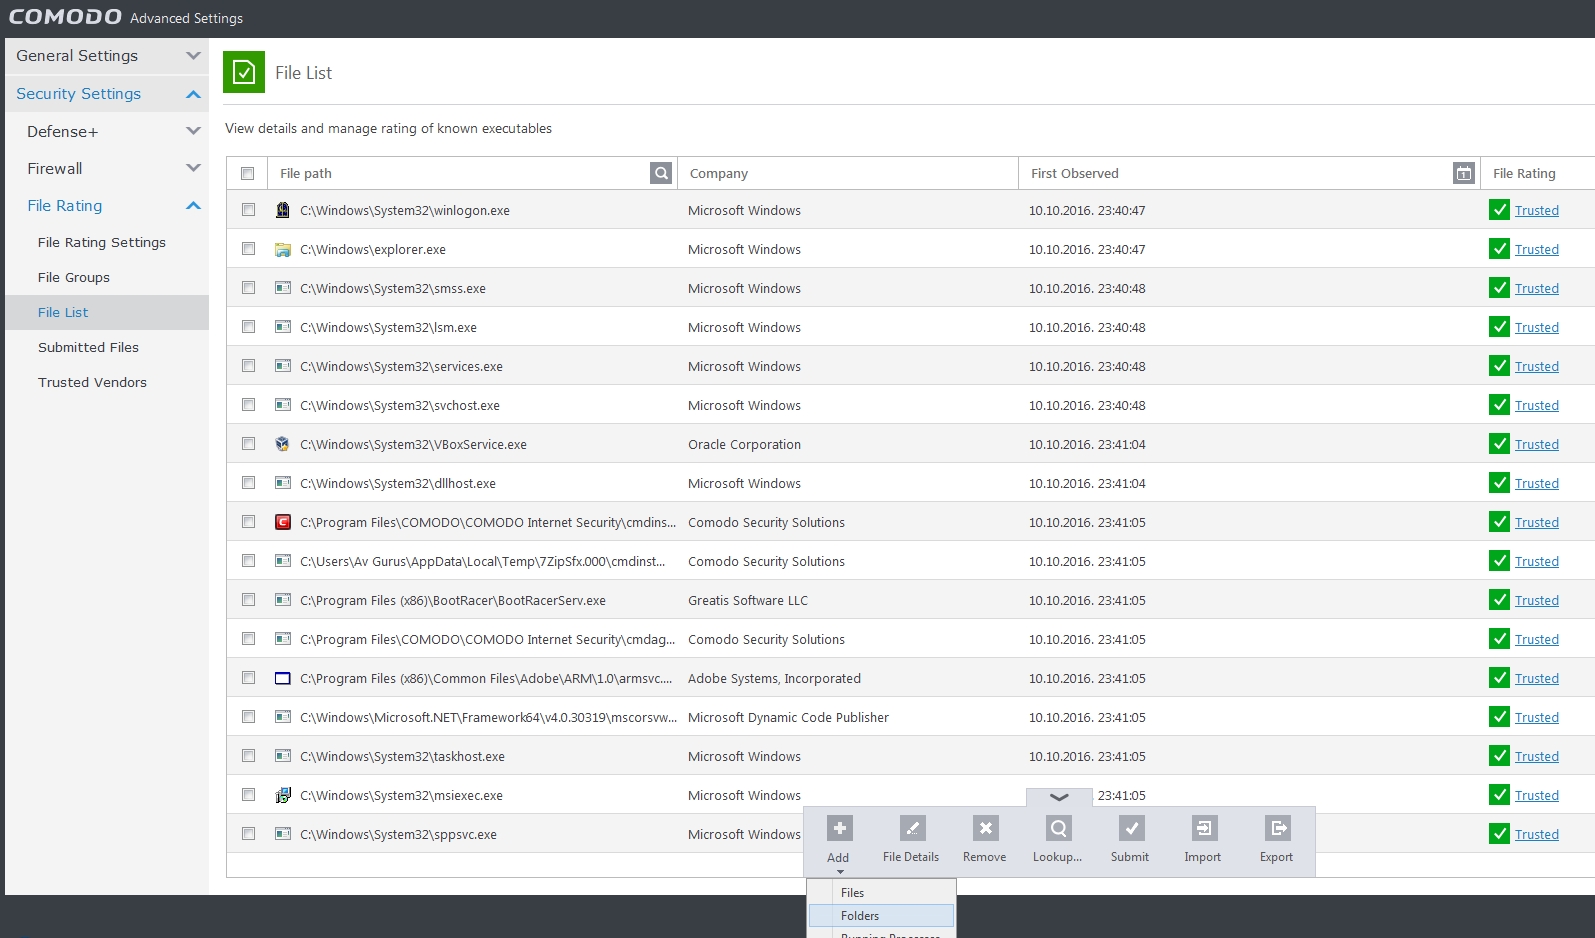
Task: Click green trusted check icon for sppsvc.exe
Action: tap(1499, 834)
